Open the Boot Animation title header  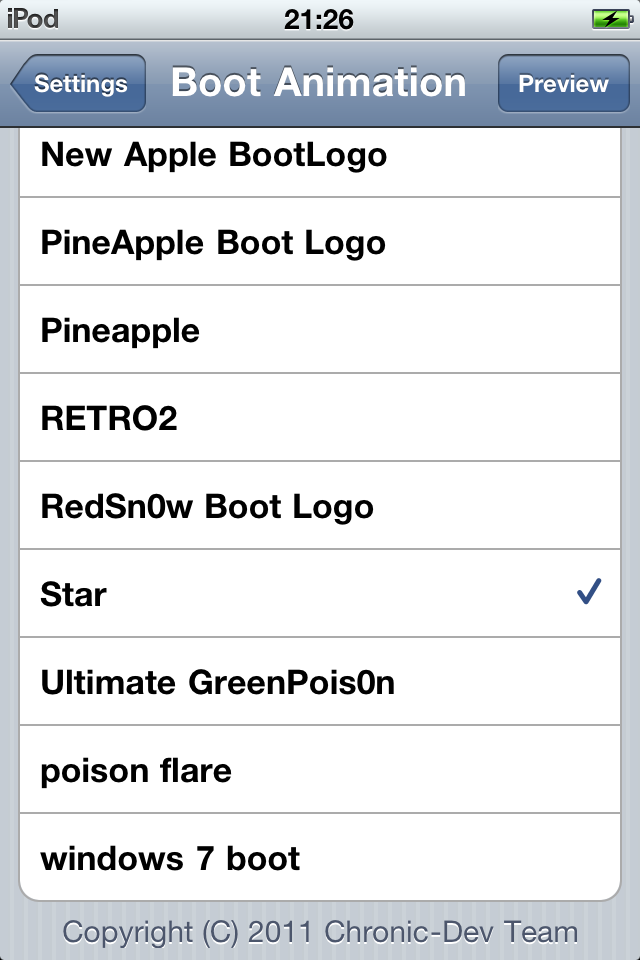320,83
